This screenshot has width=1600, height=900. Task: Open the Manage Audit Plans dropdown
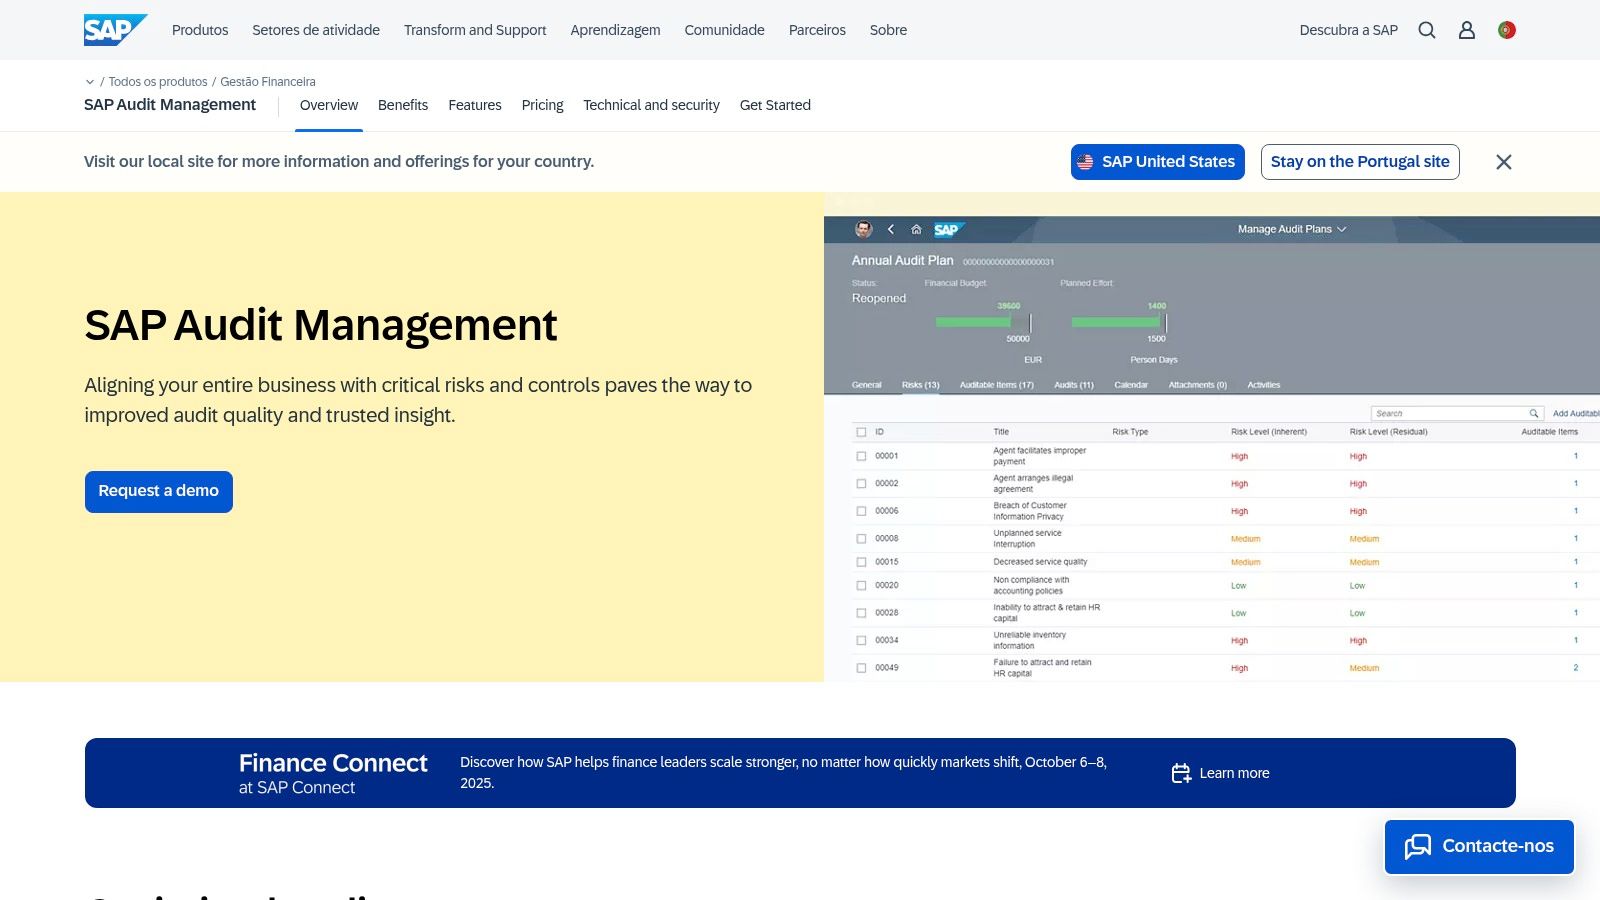1292,229
